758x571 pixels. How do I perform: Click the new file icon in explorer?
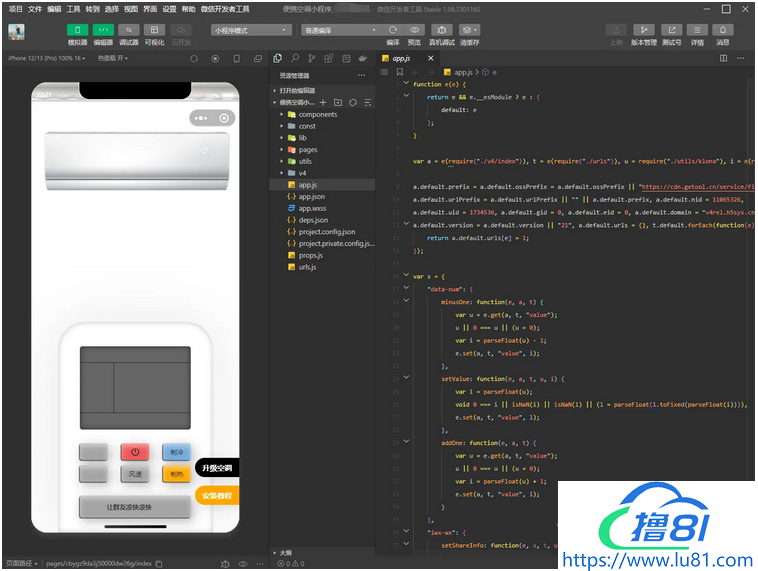(322, 102)
